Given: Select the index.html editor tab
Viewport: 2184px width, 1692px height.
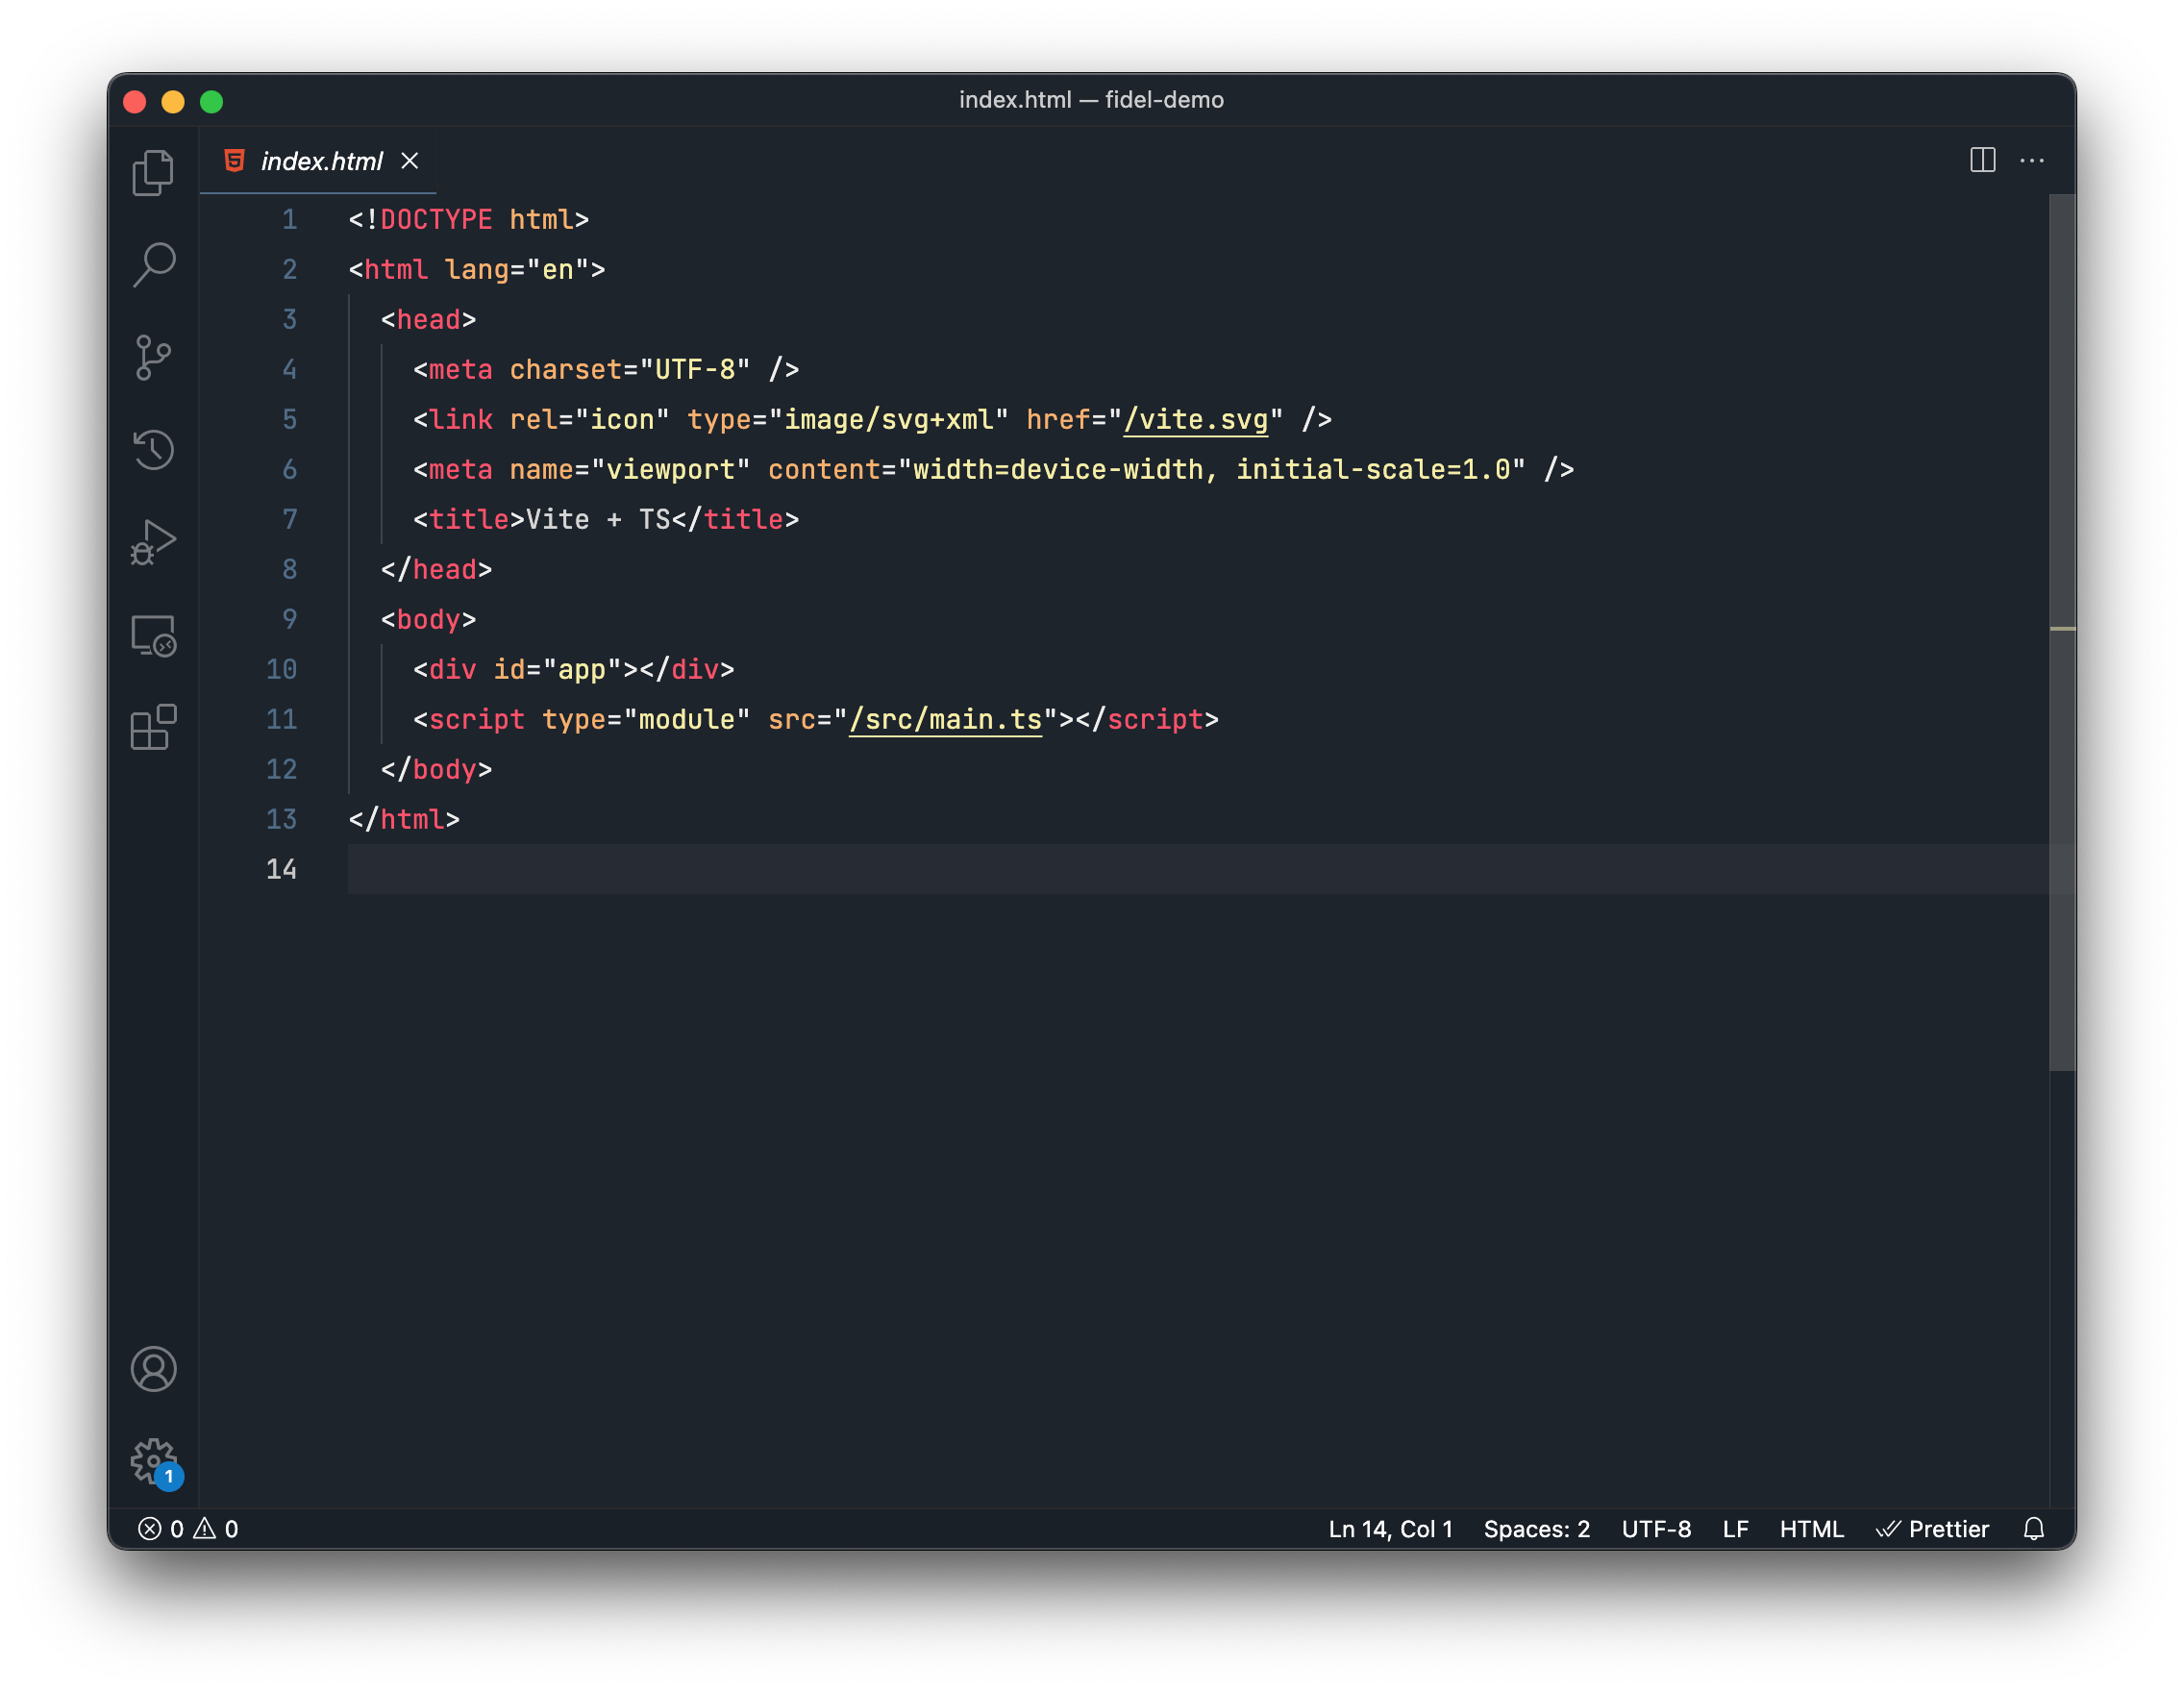Looking at the screenshot, I should pyautogui.click(x=320, y=161).
